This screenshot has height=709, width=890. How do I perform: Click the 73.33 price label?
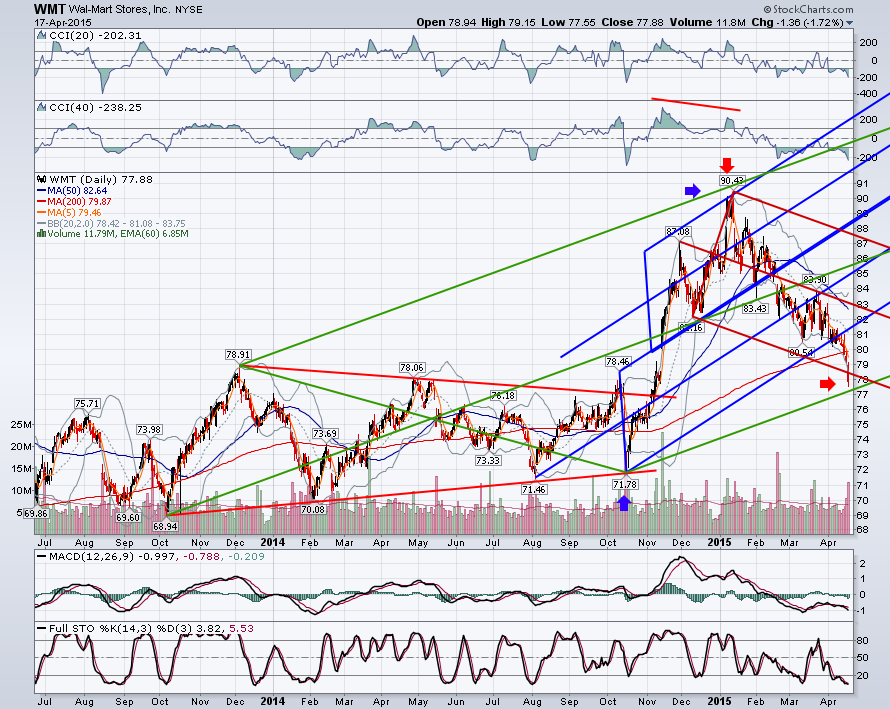488,460
